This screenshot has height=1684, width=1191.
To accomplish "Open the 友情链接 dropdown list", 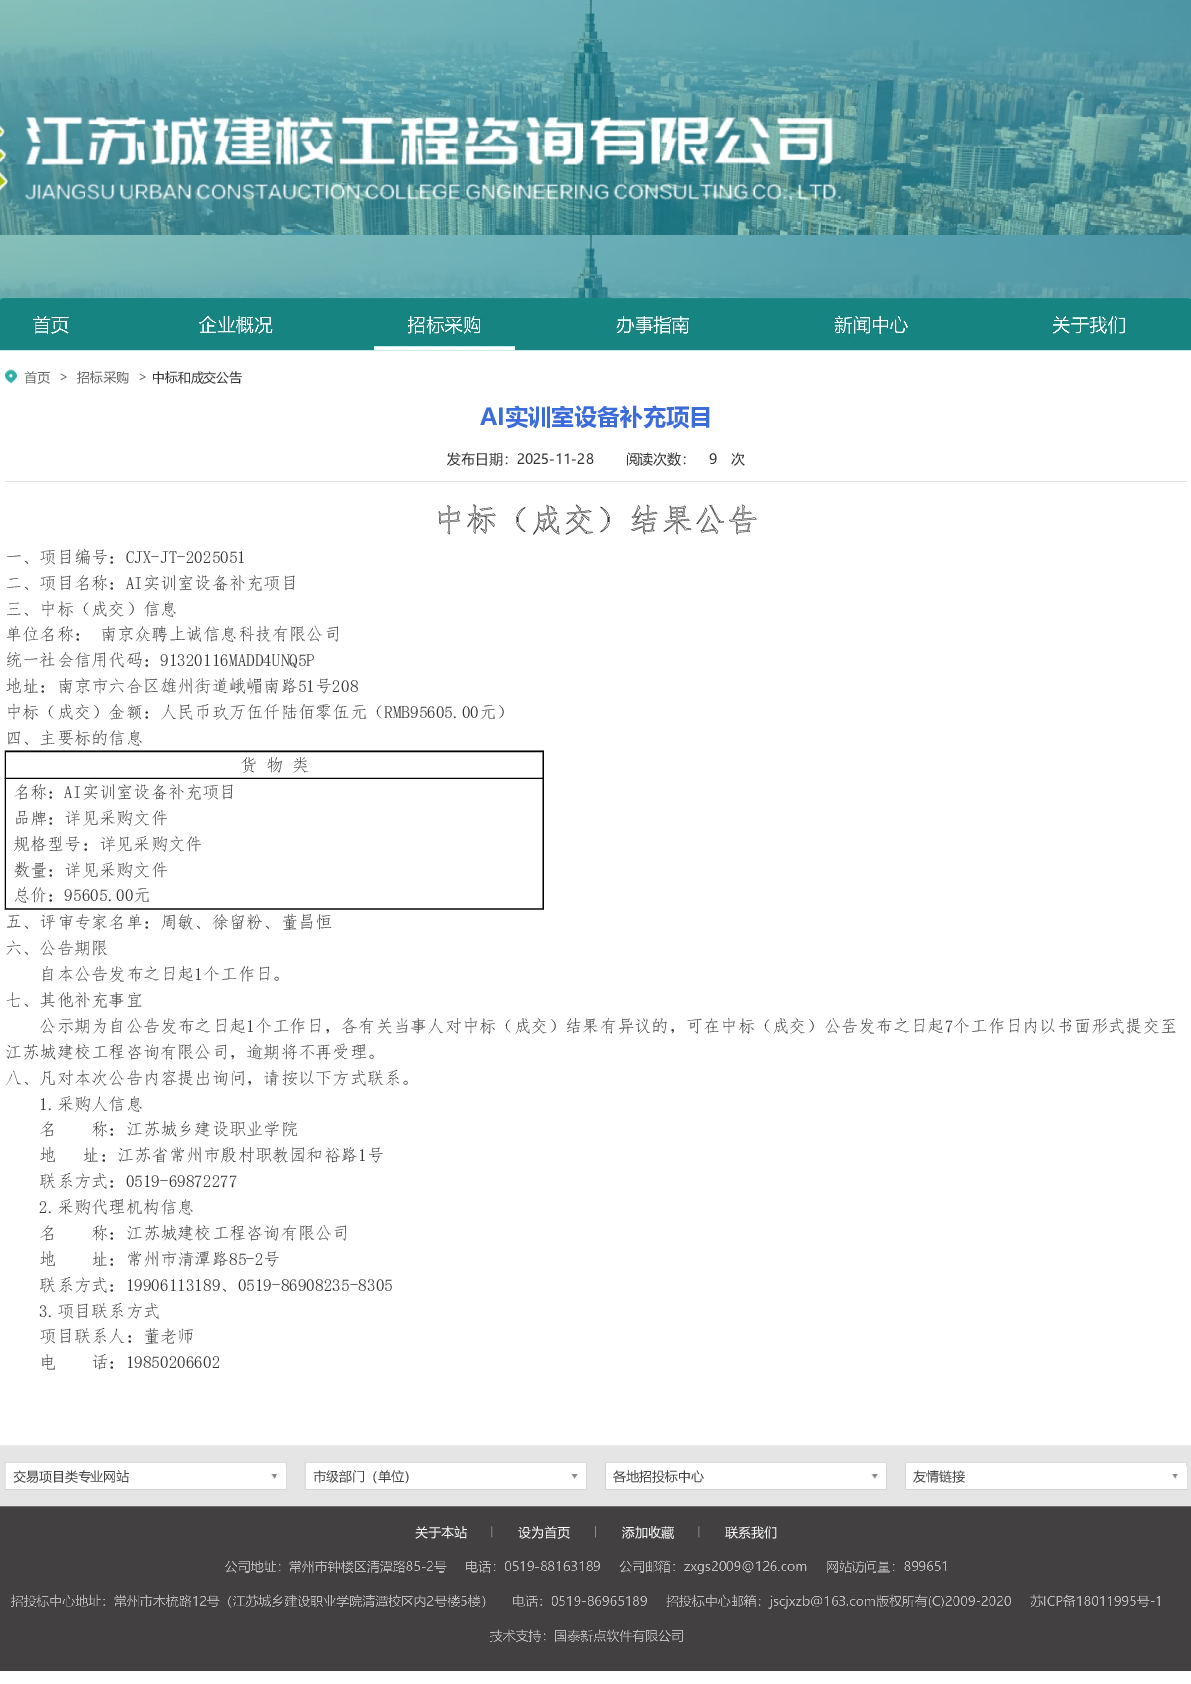I will coord(1046,1476).
